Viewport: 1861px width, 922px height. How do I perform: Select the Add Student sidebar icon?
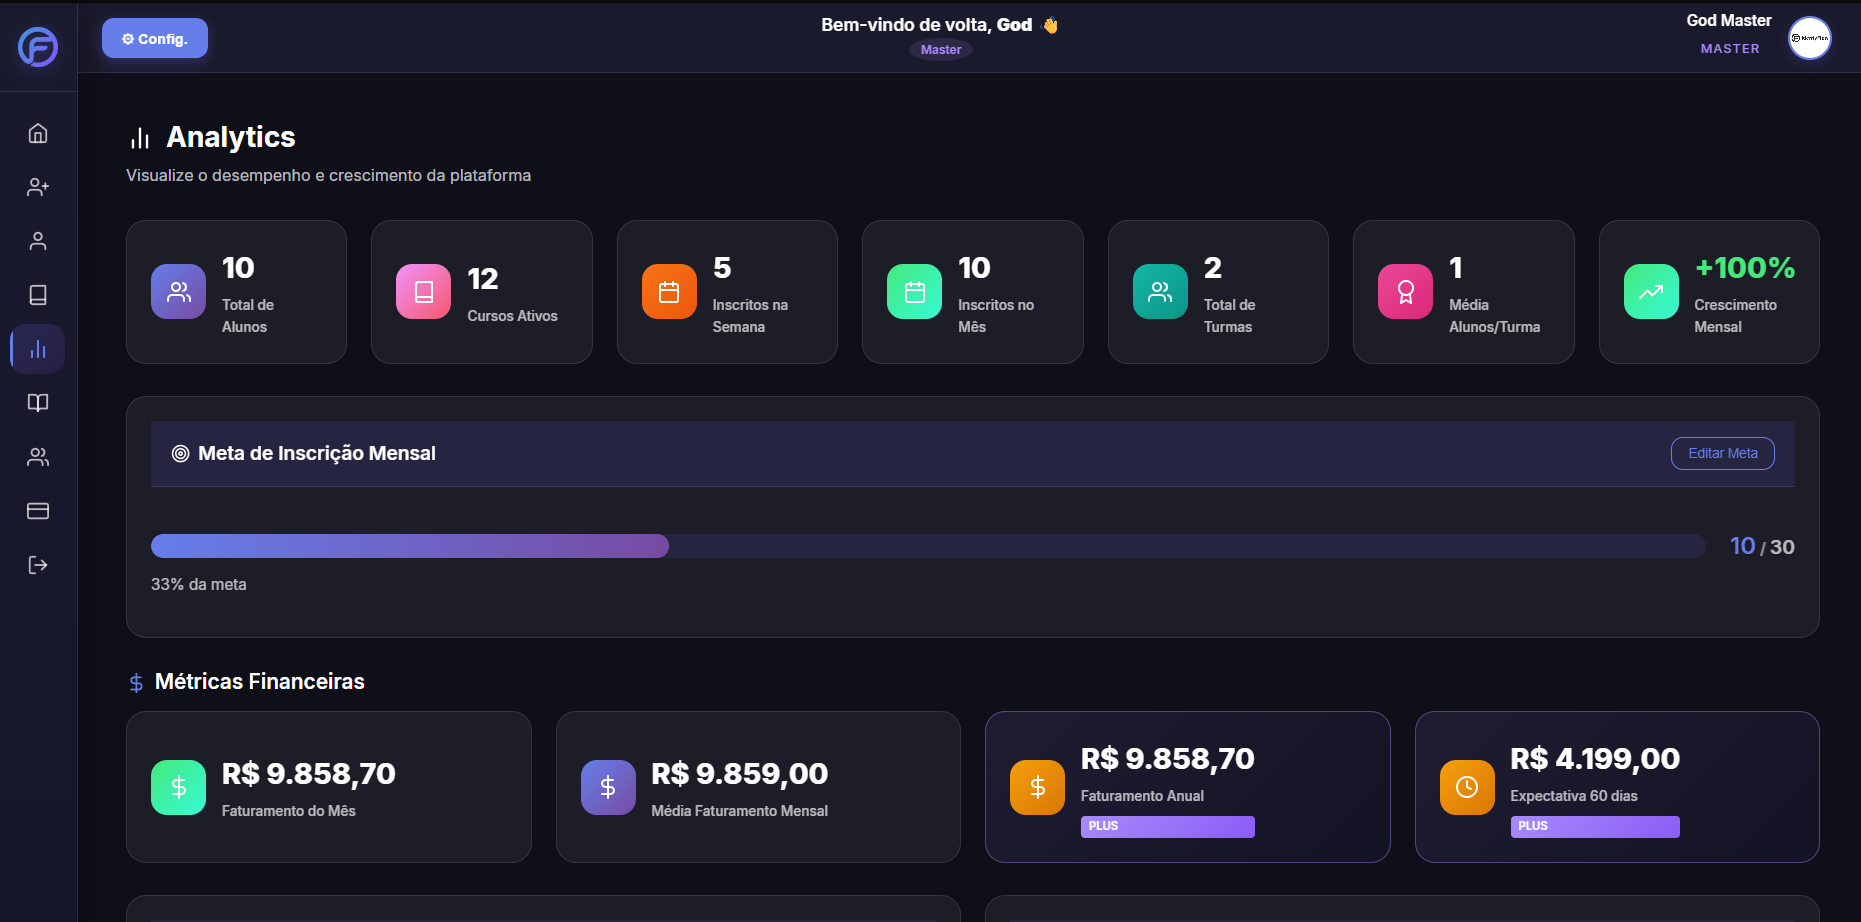click(x=37, y=186)
